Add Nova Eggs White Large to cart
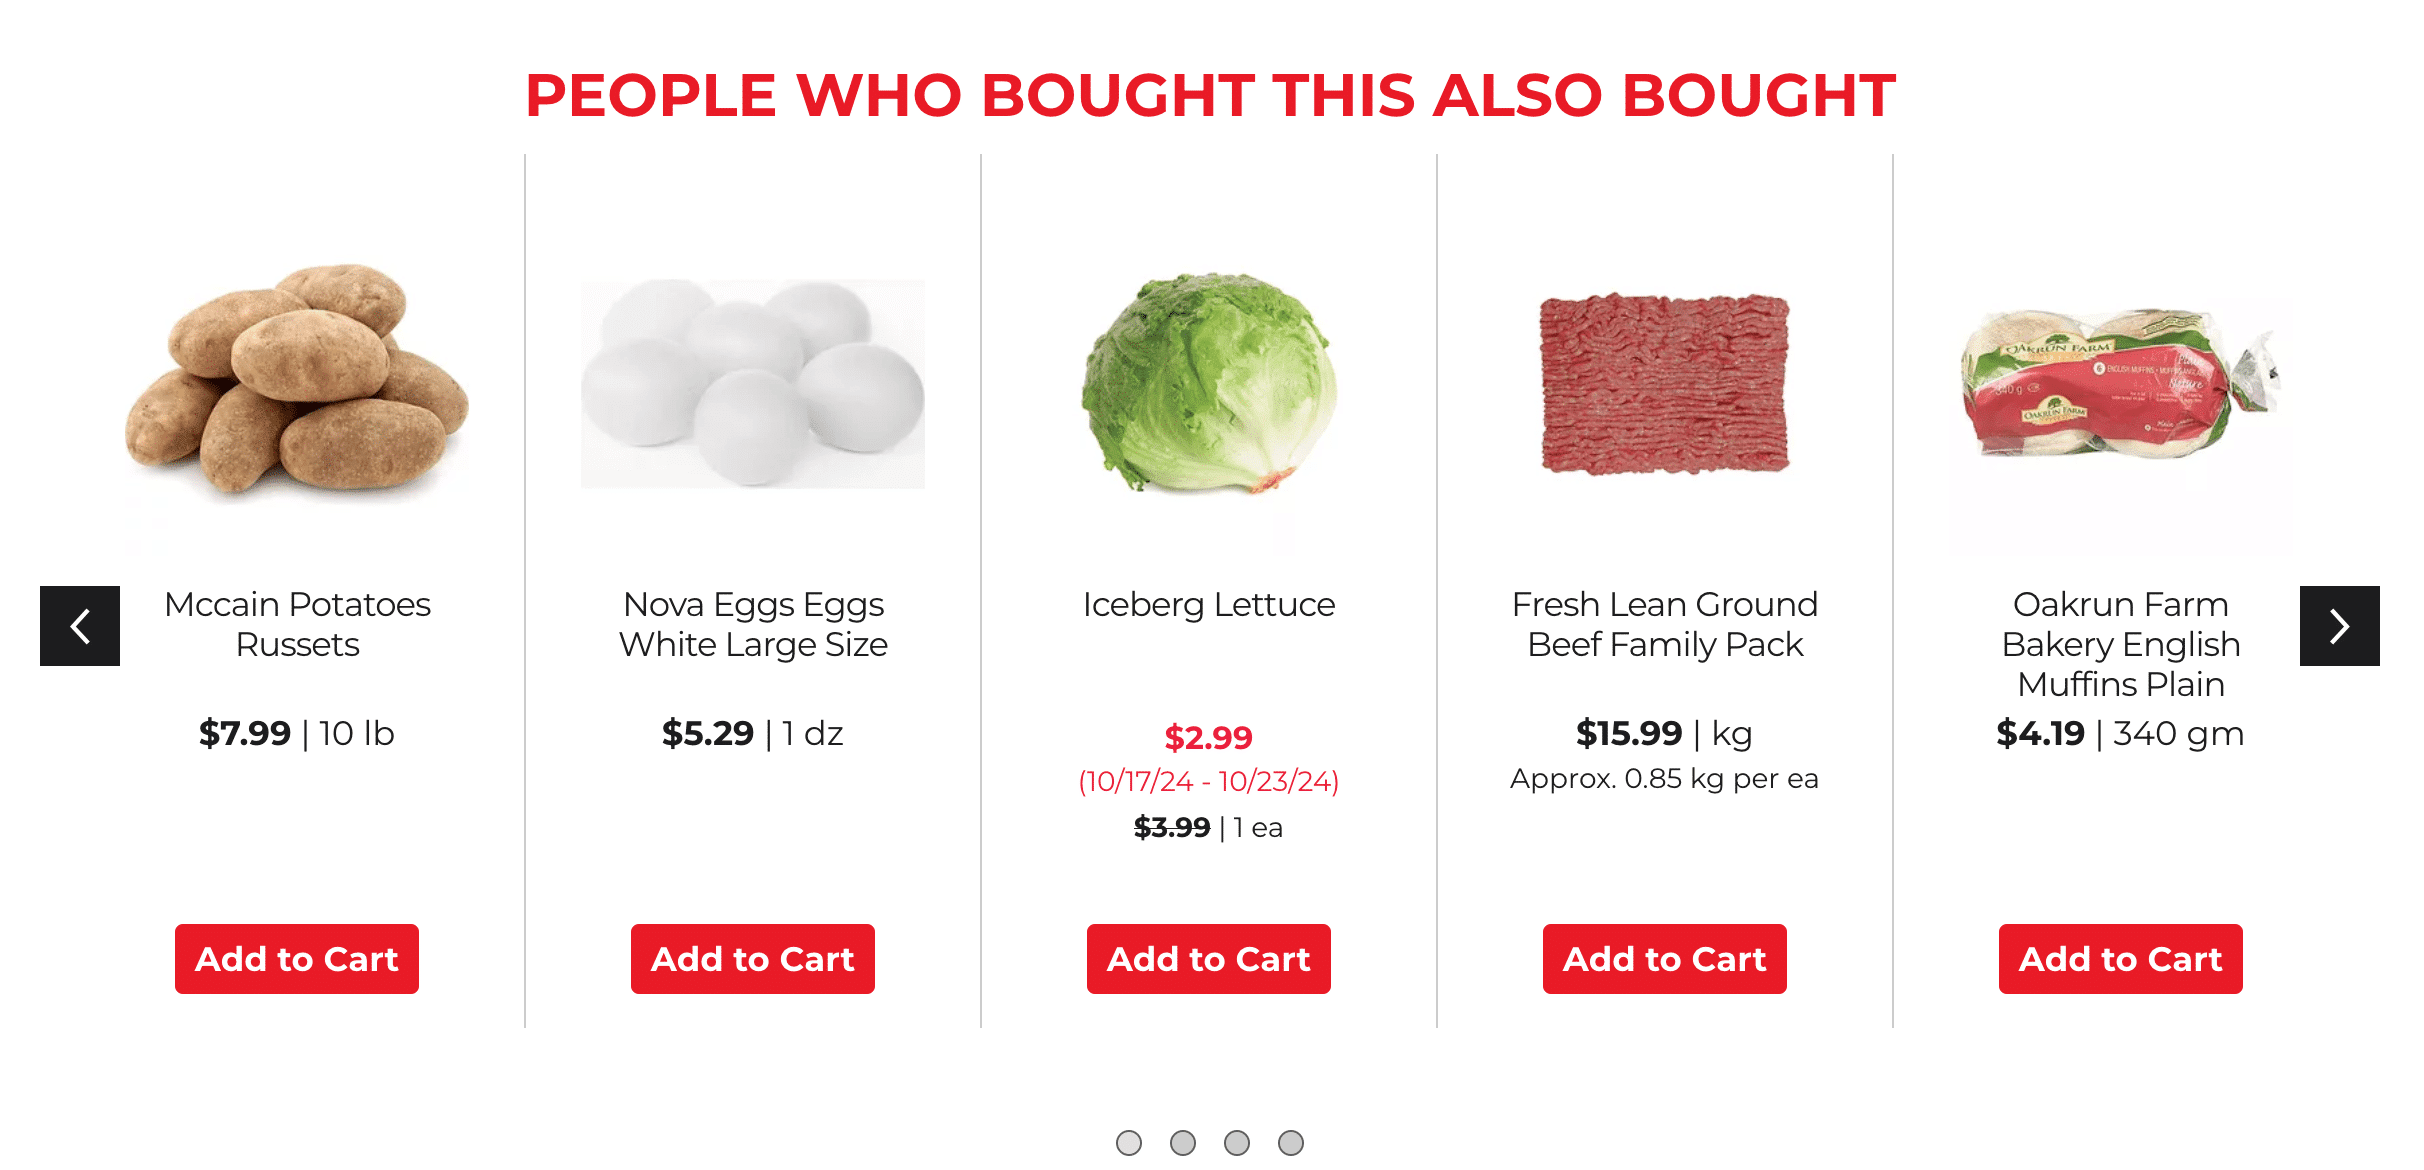Image resolution: width=2424 pixels, height=1170 pixels. click(753, 959)
